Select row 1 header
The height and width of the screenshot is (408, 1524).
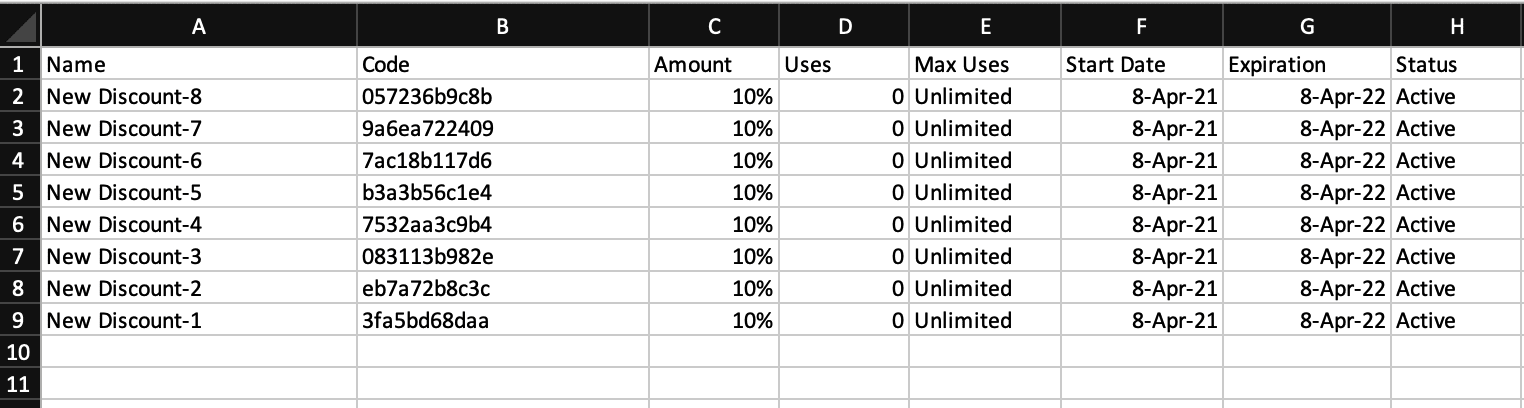click(20, 65)
